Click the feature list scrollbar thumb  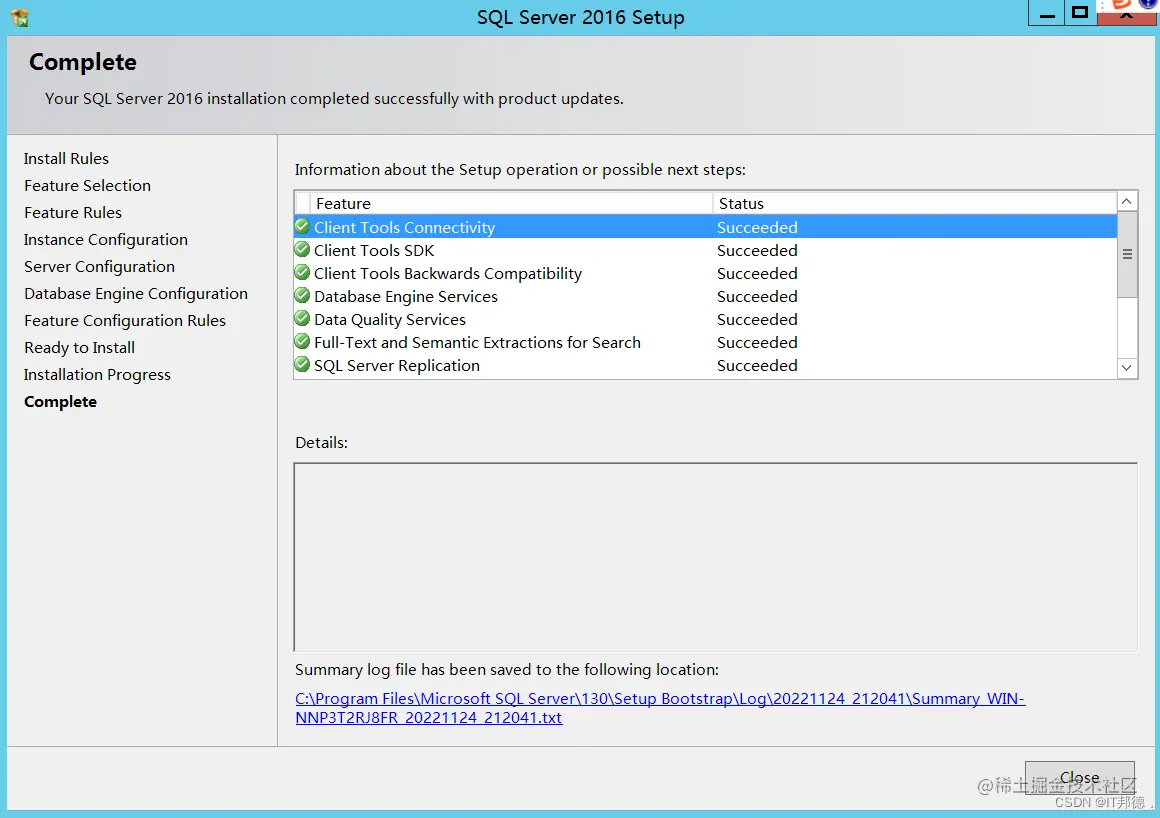pos(1127,254)
